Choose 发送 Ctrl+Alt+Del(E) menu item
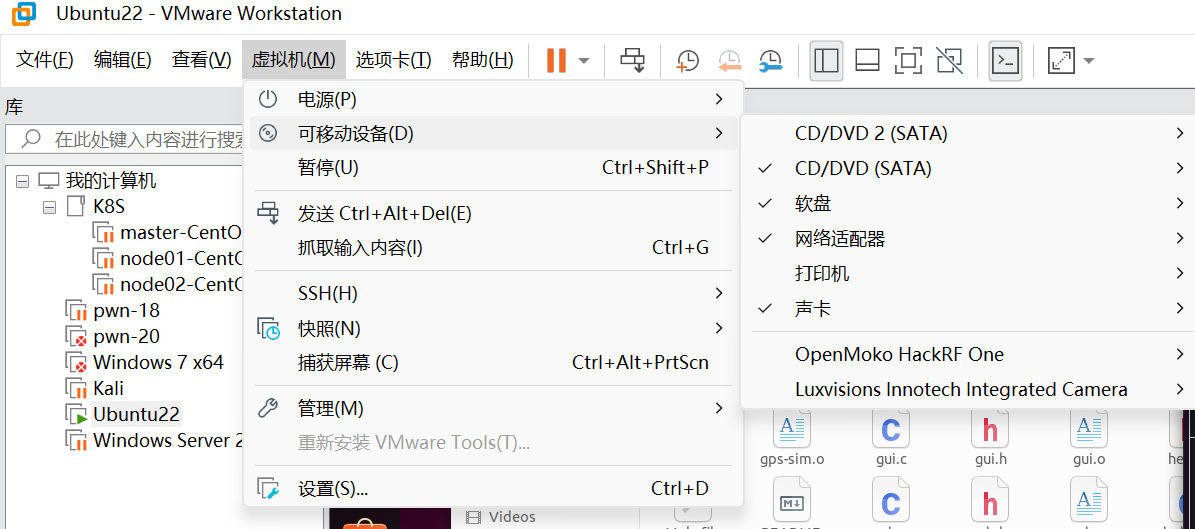 click(493, 213)
